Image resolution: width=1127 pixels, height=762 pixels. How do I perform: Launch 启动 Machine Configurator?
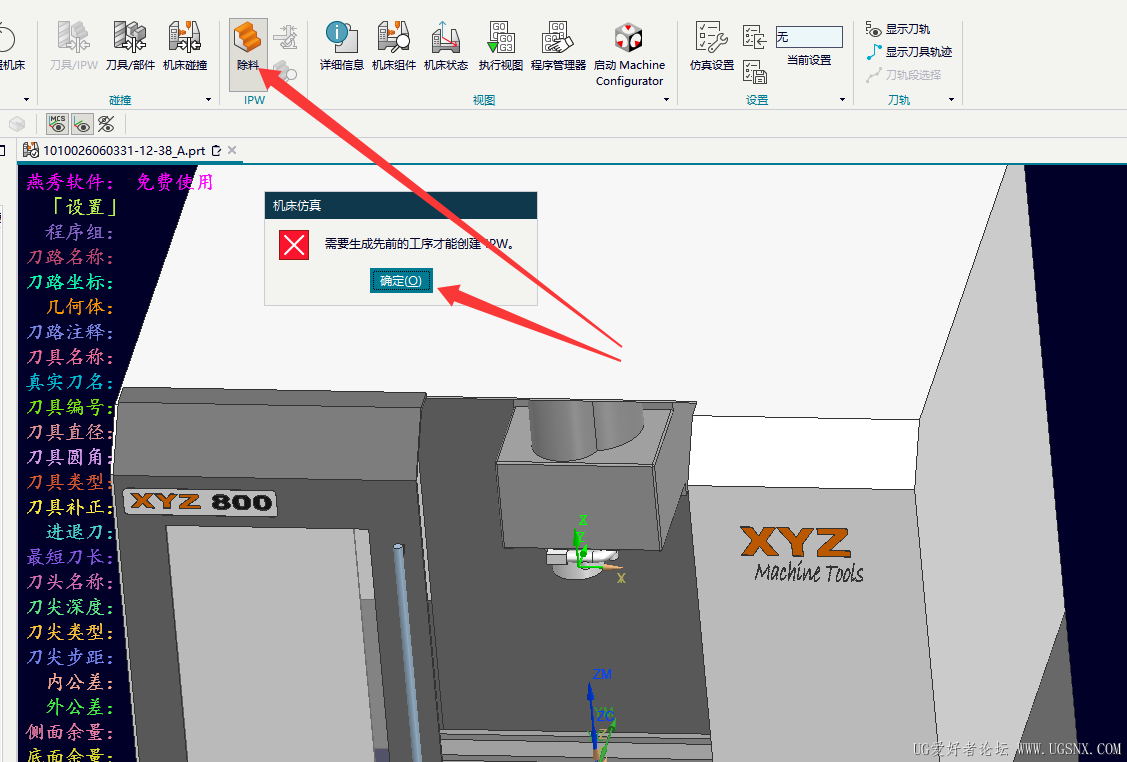click(629, 54)
